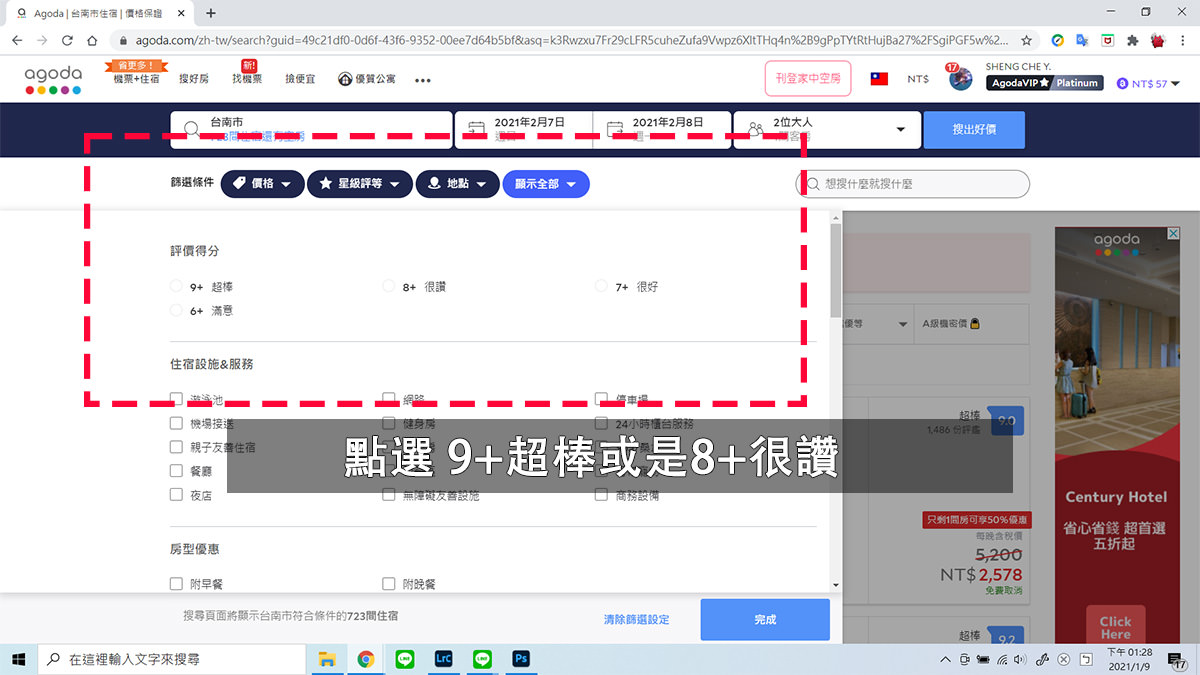
Task: Open the 星級評等 dropdown
Action: (359, 183)
